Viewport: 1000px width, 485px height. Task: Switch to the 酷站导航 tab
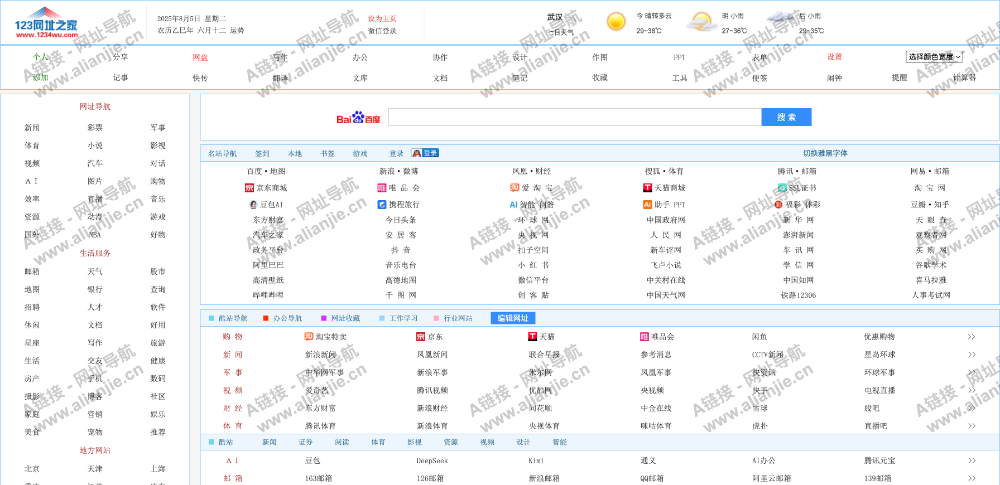click(x=232, y=318)
